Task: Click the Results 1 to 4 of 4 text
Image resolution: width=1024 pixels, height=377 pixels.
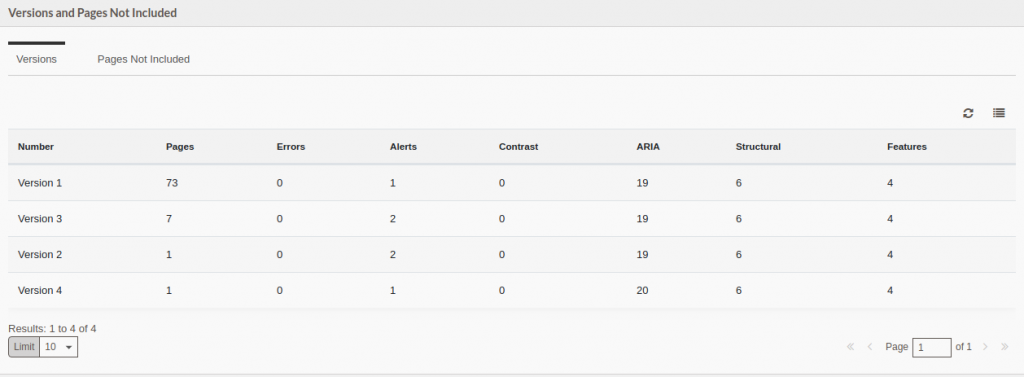Action: [x=52, y=329]
